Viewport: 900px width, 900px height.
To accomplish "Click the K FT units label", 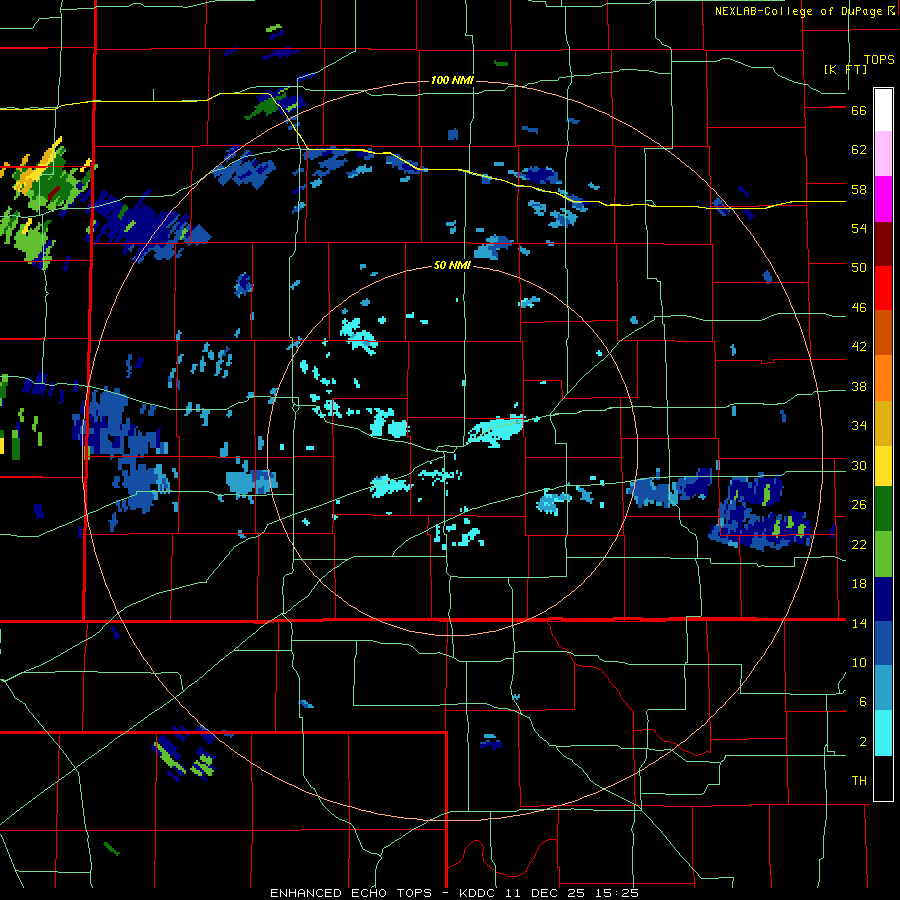I will click(x=845, y=69).
